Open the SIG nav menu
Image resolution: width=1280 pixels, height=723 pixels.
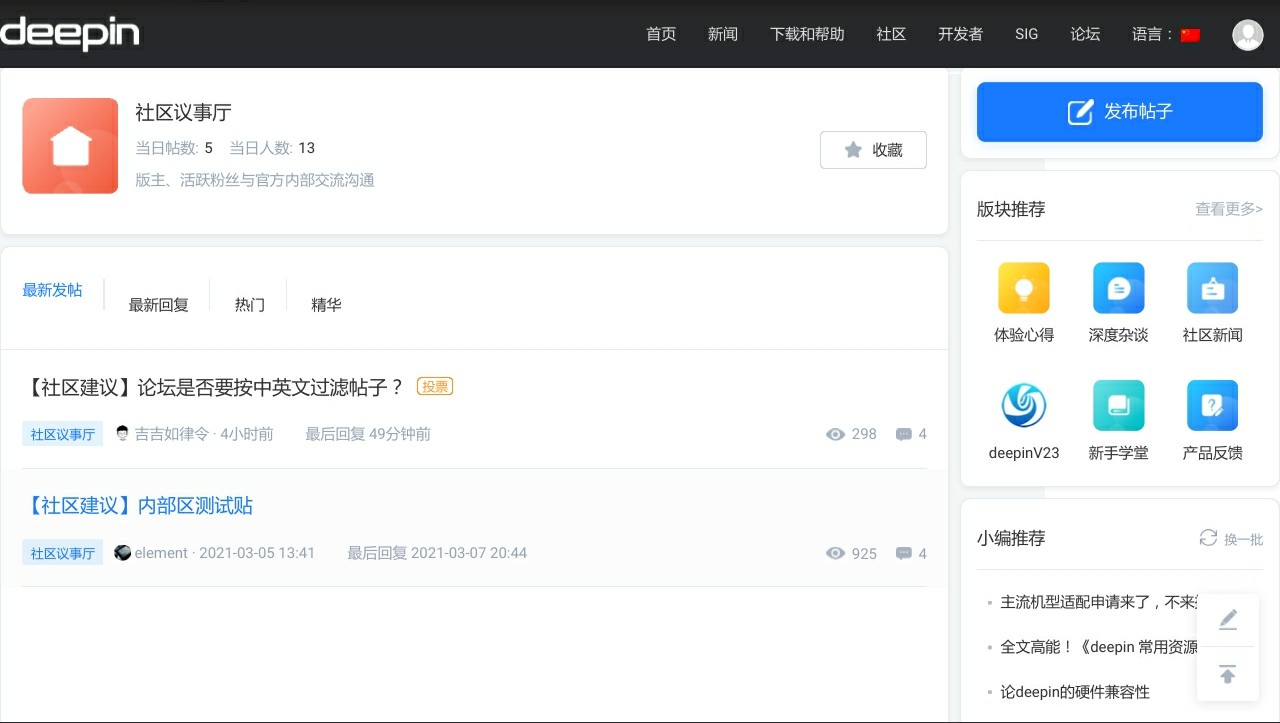point(1027,34)
